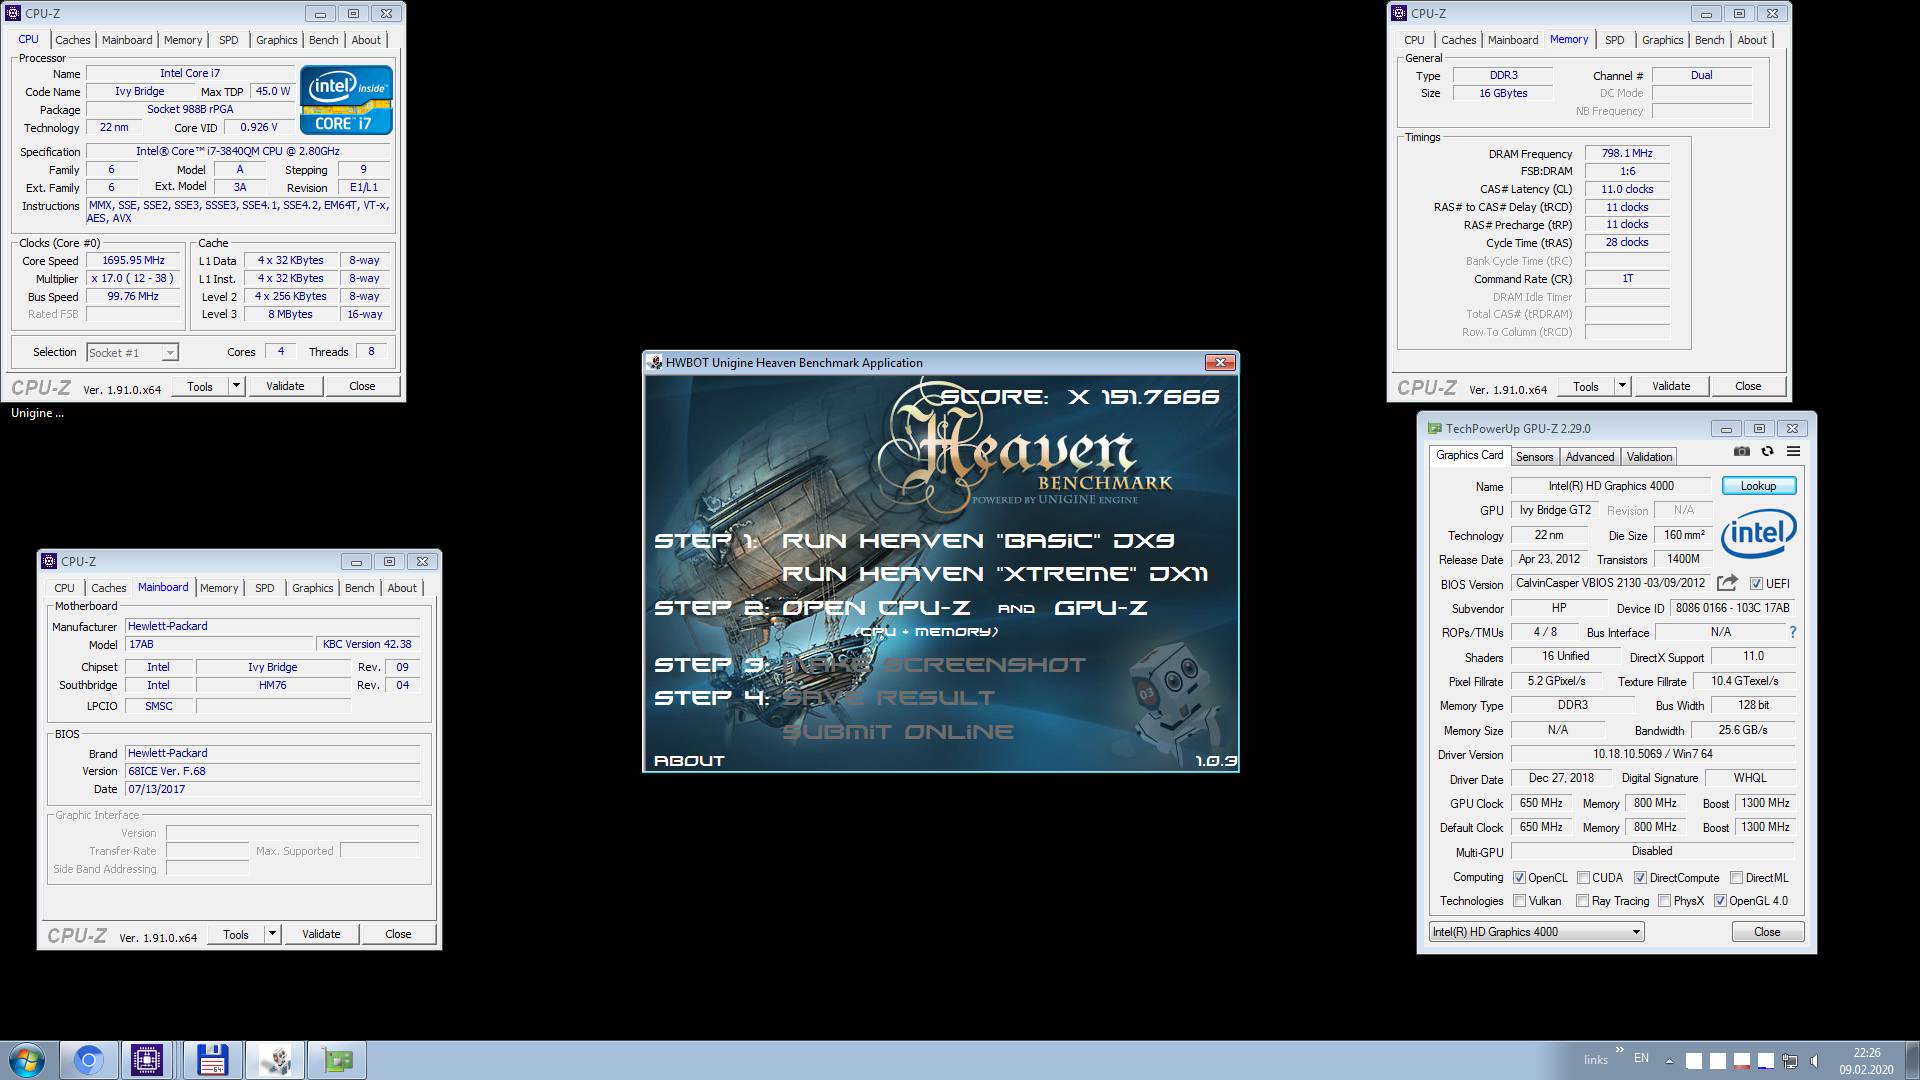Click GPU-Z link in Heaven step 2
1920x1080 pixels.
coord(1100,608)
